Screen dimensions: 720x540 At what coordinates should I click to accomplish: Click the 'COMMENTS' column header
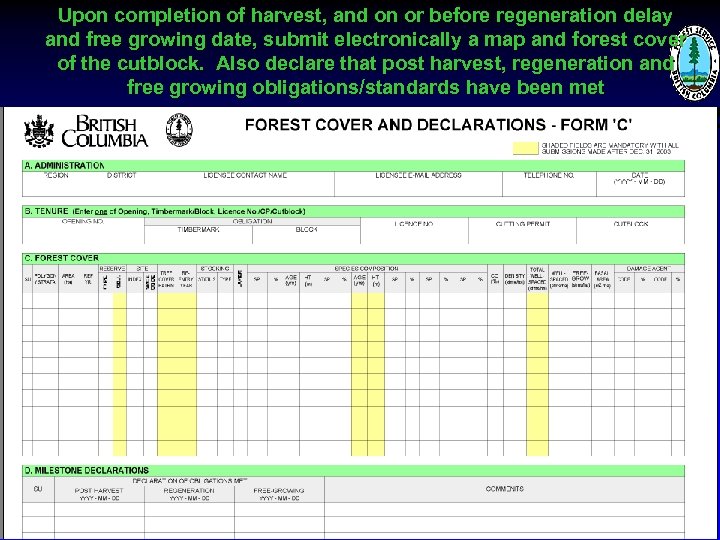[x=504, y=489]
